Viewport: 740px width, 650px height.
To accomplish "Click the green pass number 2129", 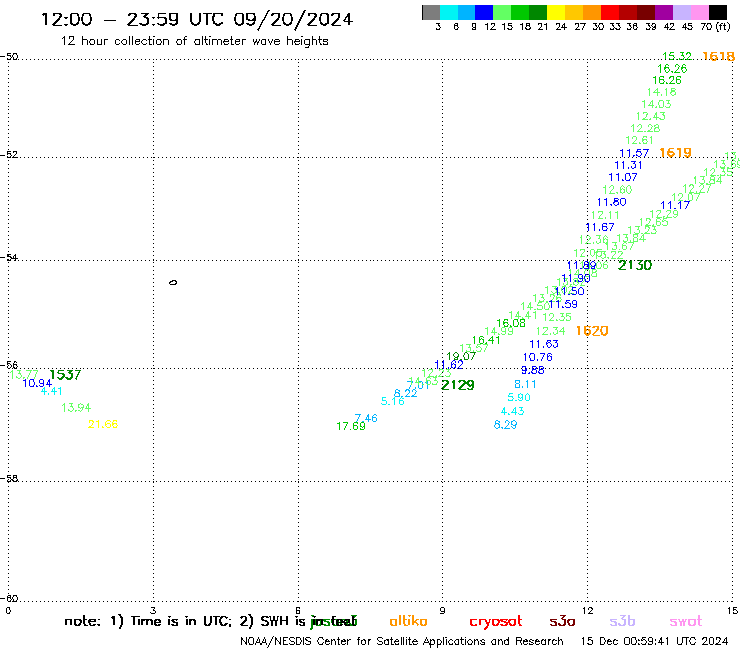I will (457, 385).
